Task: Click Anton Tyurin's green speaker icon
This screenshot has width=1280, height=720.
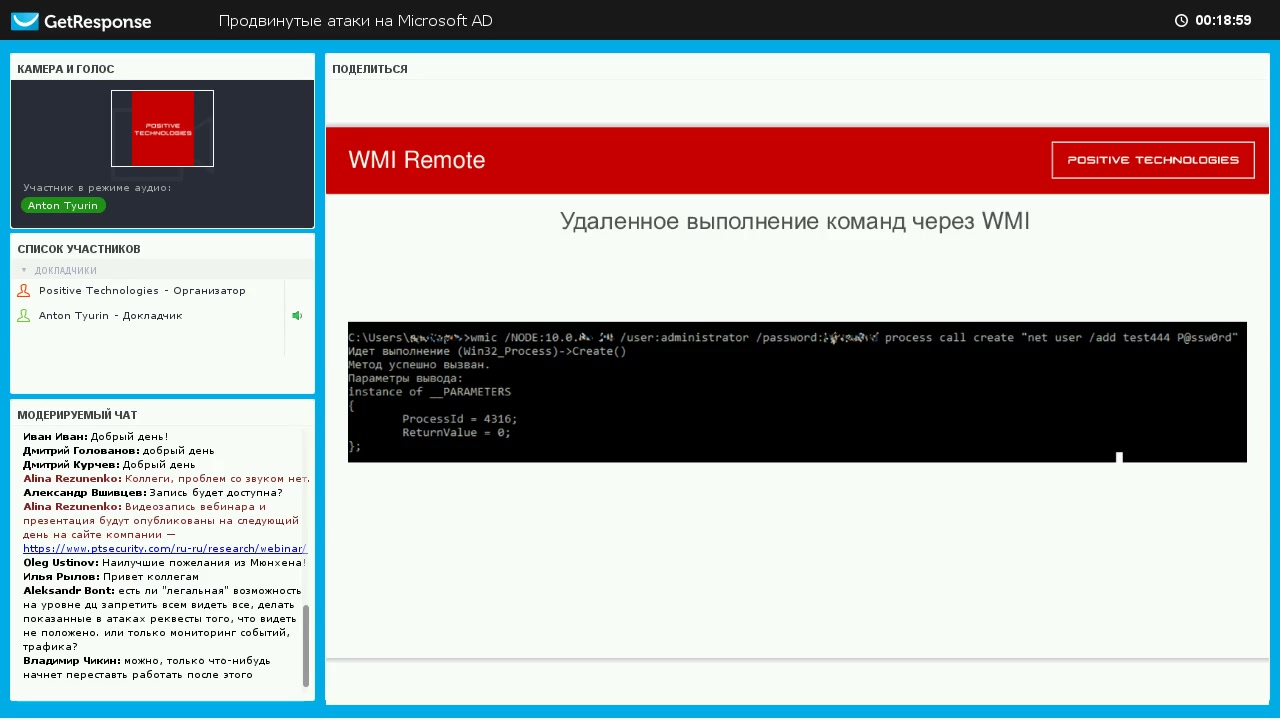Action: [297, 316]
